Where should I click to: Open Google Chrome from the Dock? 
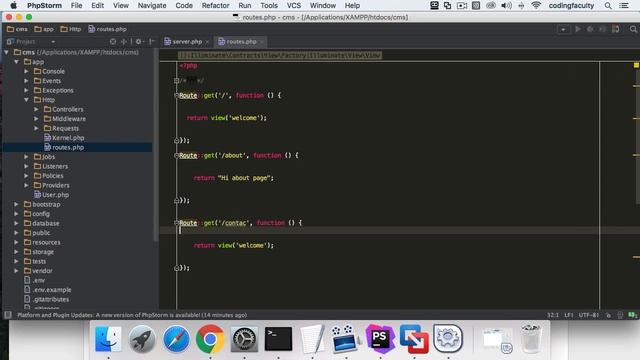(x=210, y=339)
